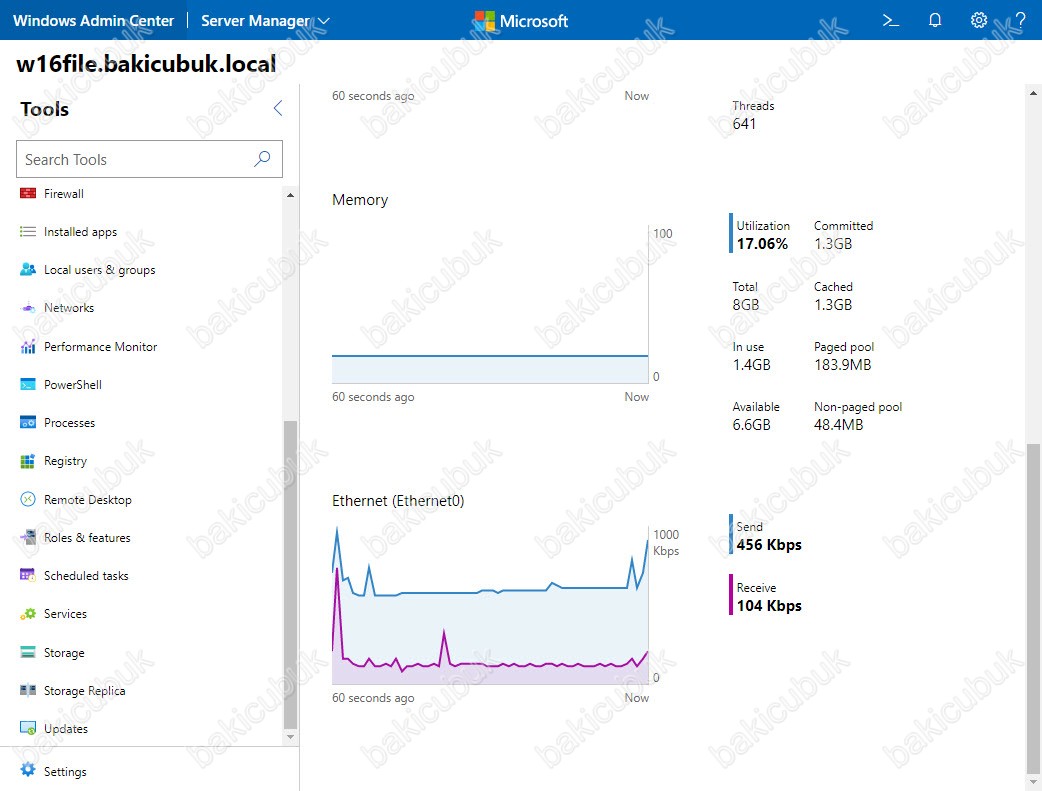Open the Processes tool icon
The image size is (1042, 791).
(x=28, y=423)
